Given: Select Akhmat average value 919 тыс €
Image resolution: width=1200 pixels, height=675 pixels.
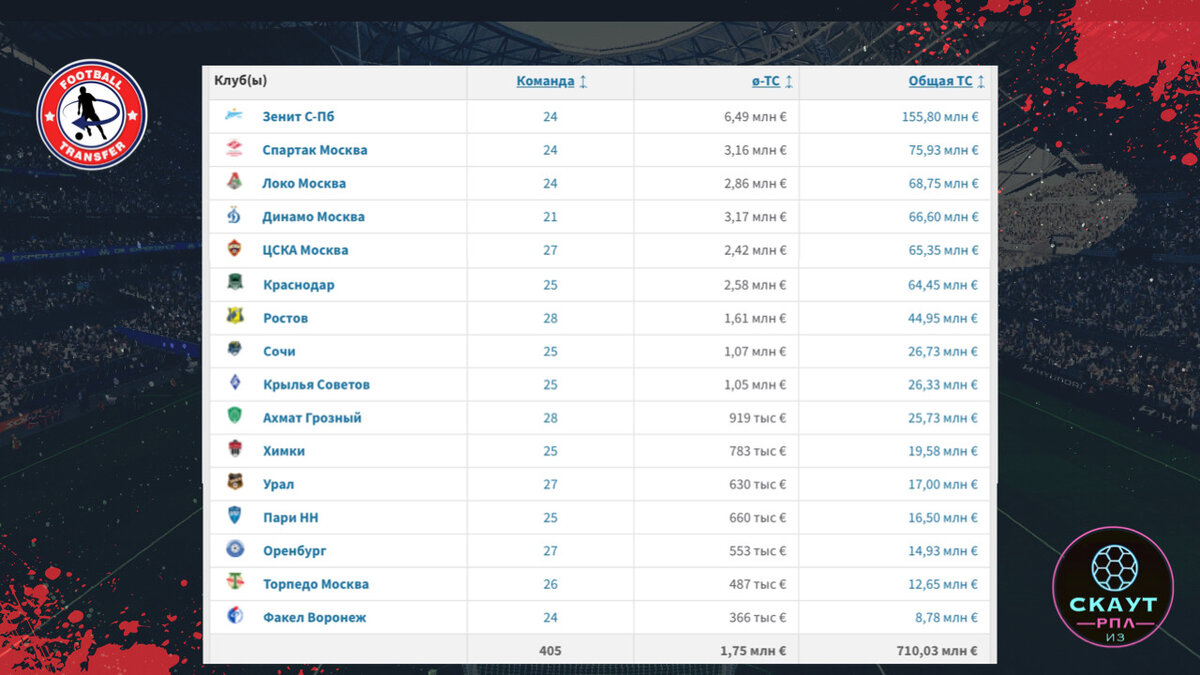Looking at the screenshot, I should pyautogui.click(x=757, y=418).
